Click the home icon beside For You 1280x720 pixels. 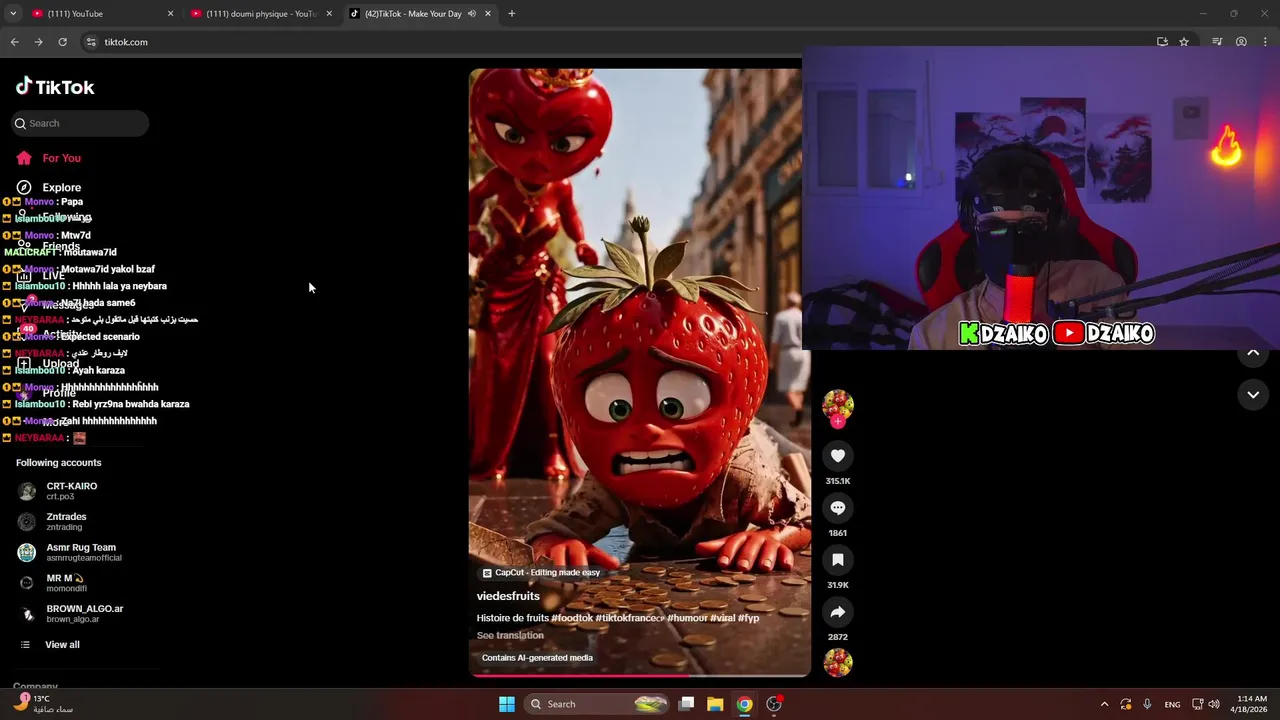click(24, 158)
